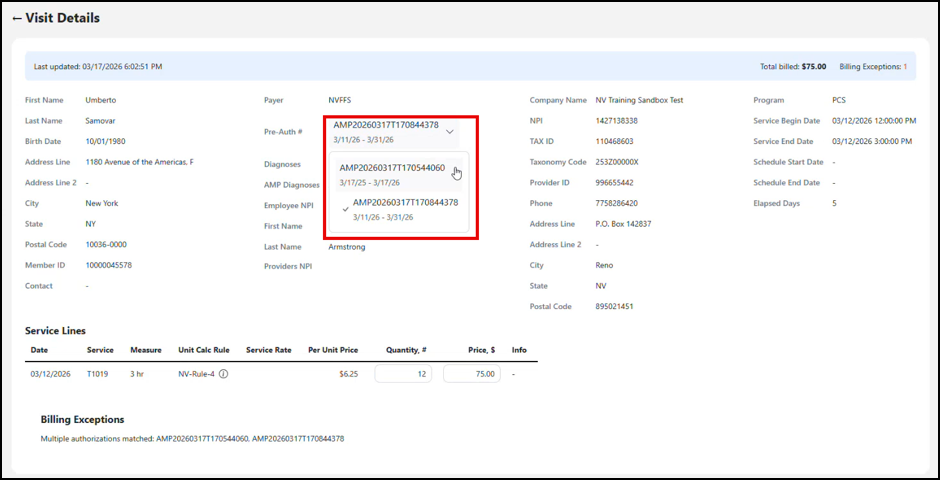Click the Service Rate column header

click(x=269, y=350)
